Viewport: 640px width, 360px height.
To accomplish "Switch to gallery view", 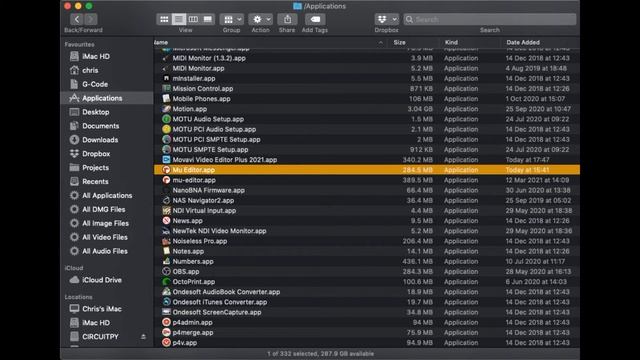I will click(x=208, y=19).
